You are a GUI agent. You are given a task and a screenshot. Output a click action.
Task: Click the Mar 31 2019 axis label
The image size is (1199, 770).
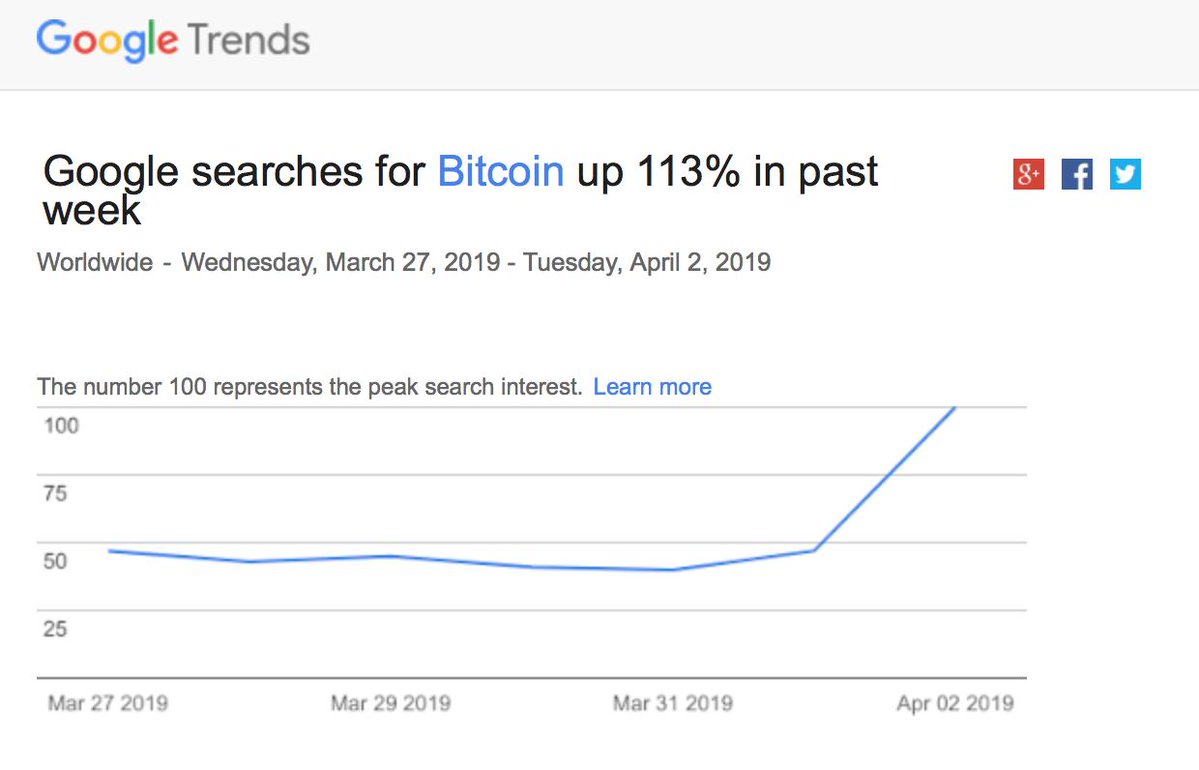click(673, 703)
